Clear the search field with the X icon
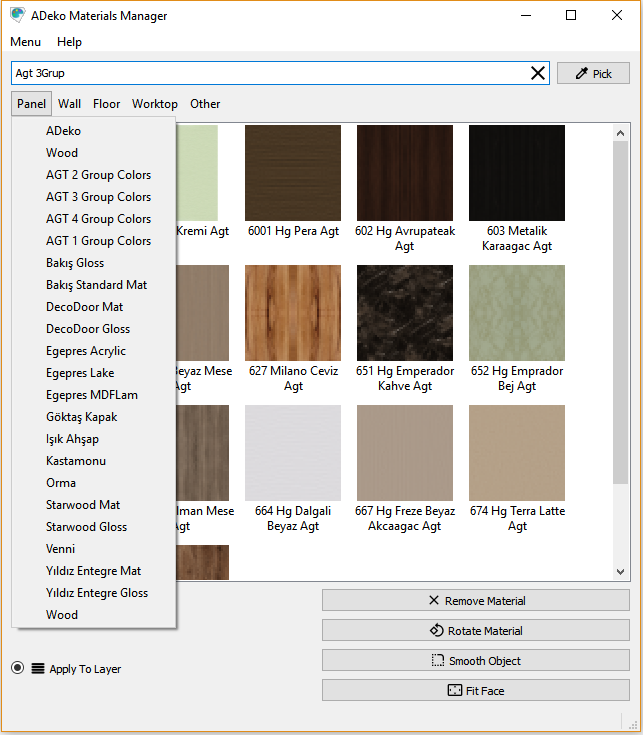The width and height of the screenshot is (643, 735). [x=538, y=73]
